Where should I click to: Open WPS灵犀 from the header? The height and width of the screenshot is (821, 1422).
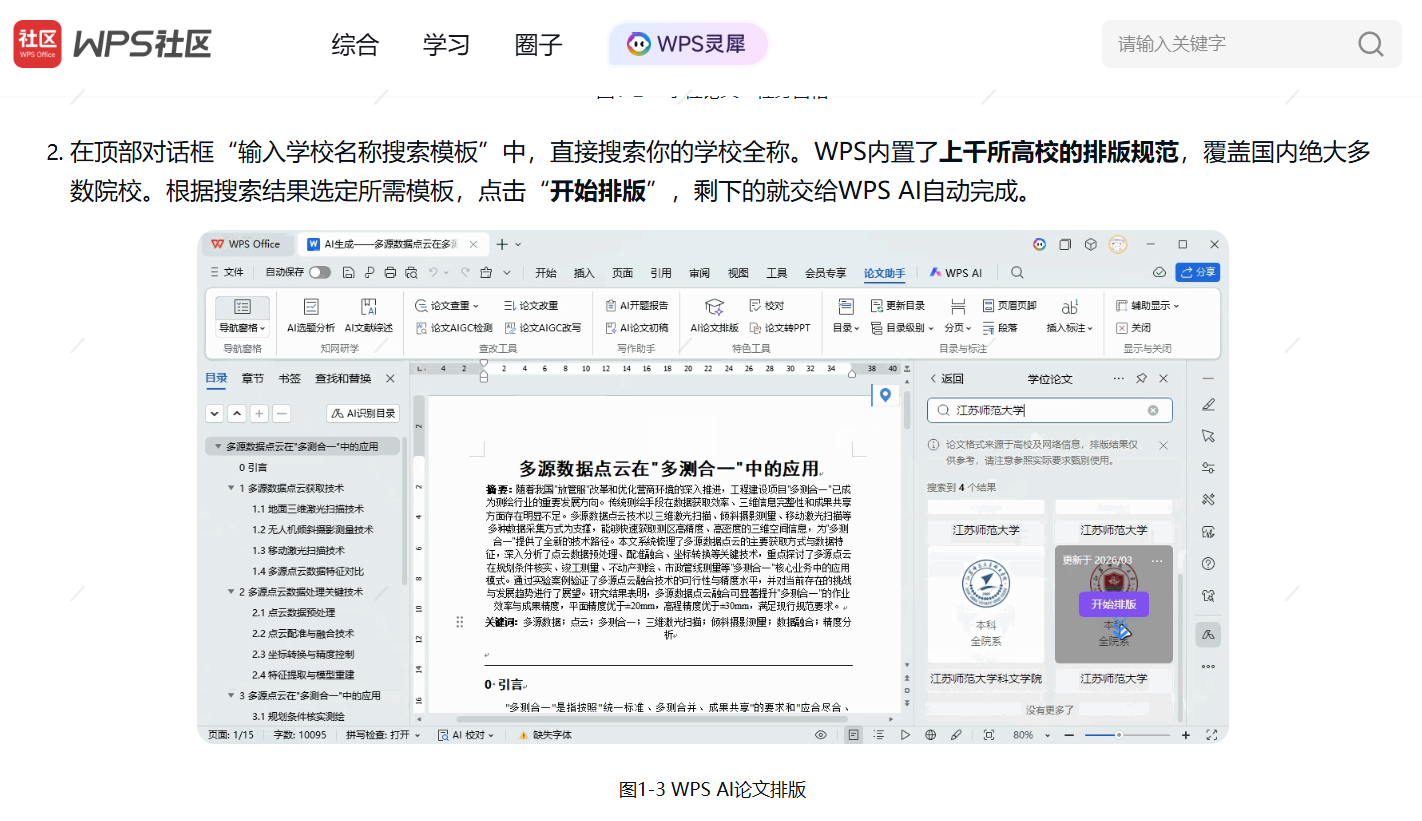[x=687, y=44]
